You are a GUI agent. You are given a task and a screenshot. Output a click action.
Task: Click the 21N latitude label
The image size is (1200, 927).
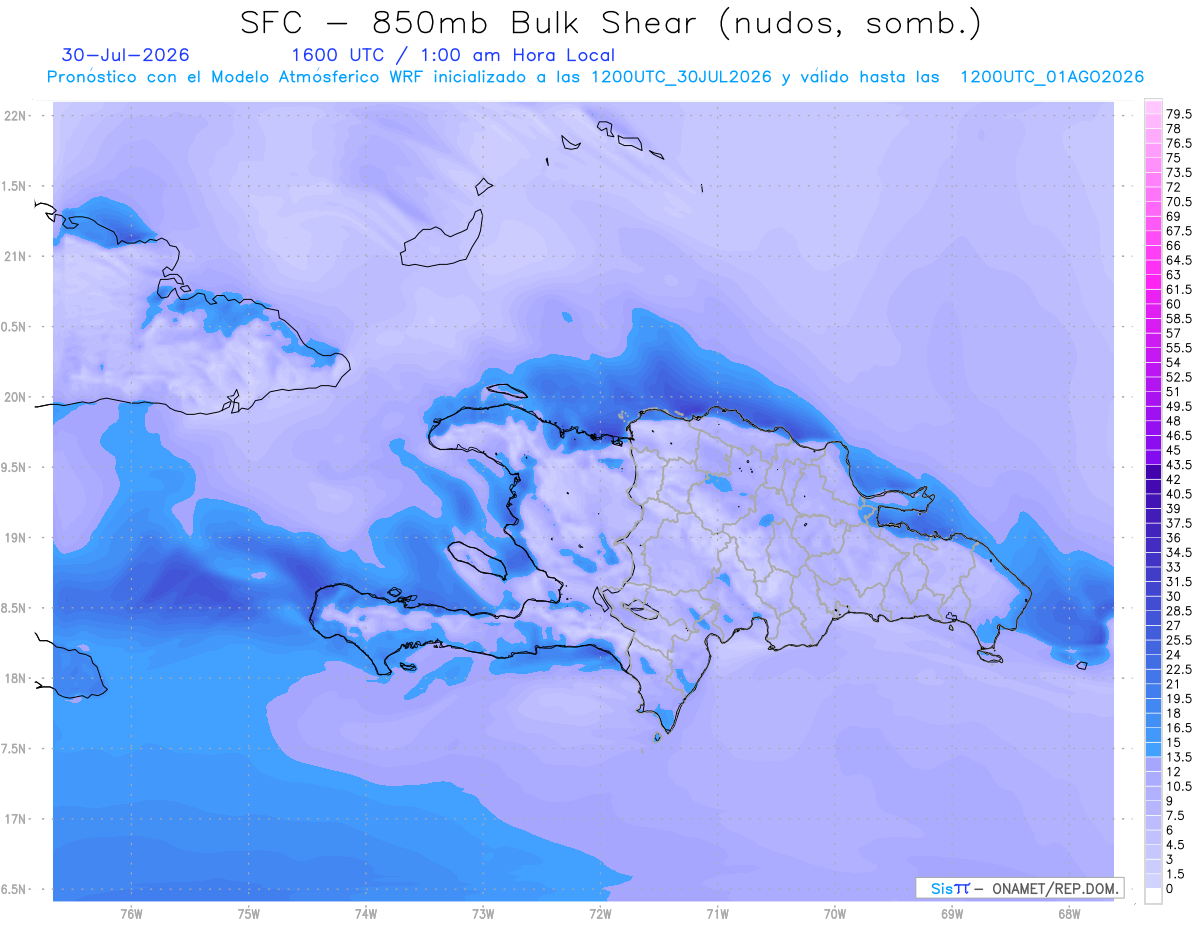tap(16, 256)
